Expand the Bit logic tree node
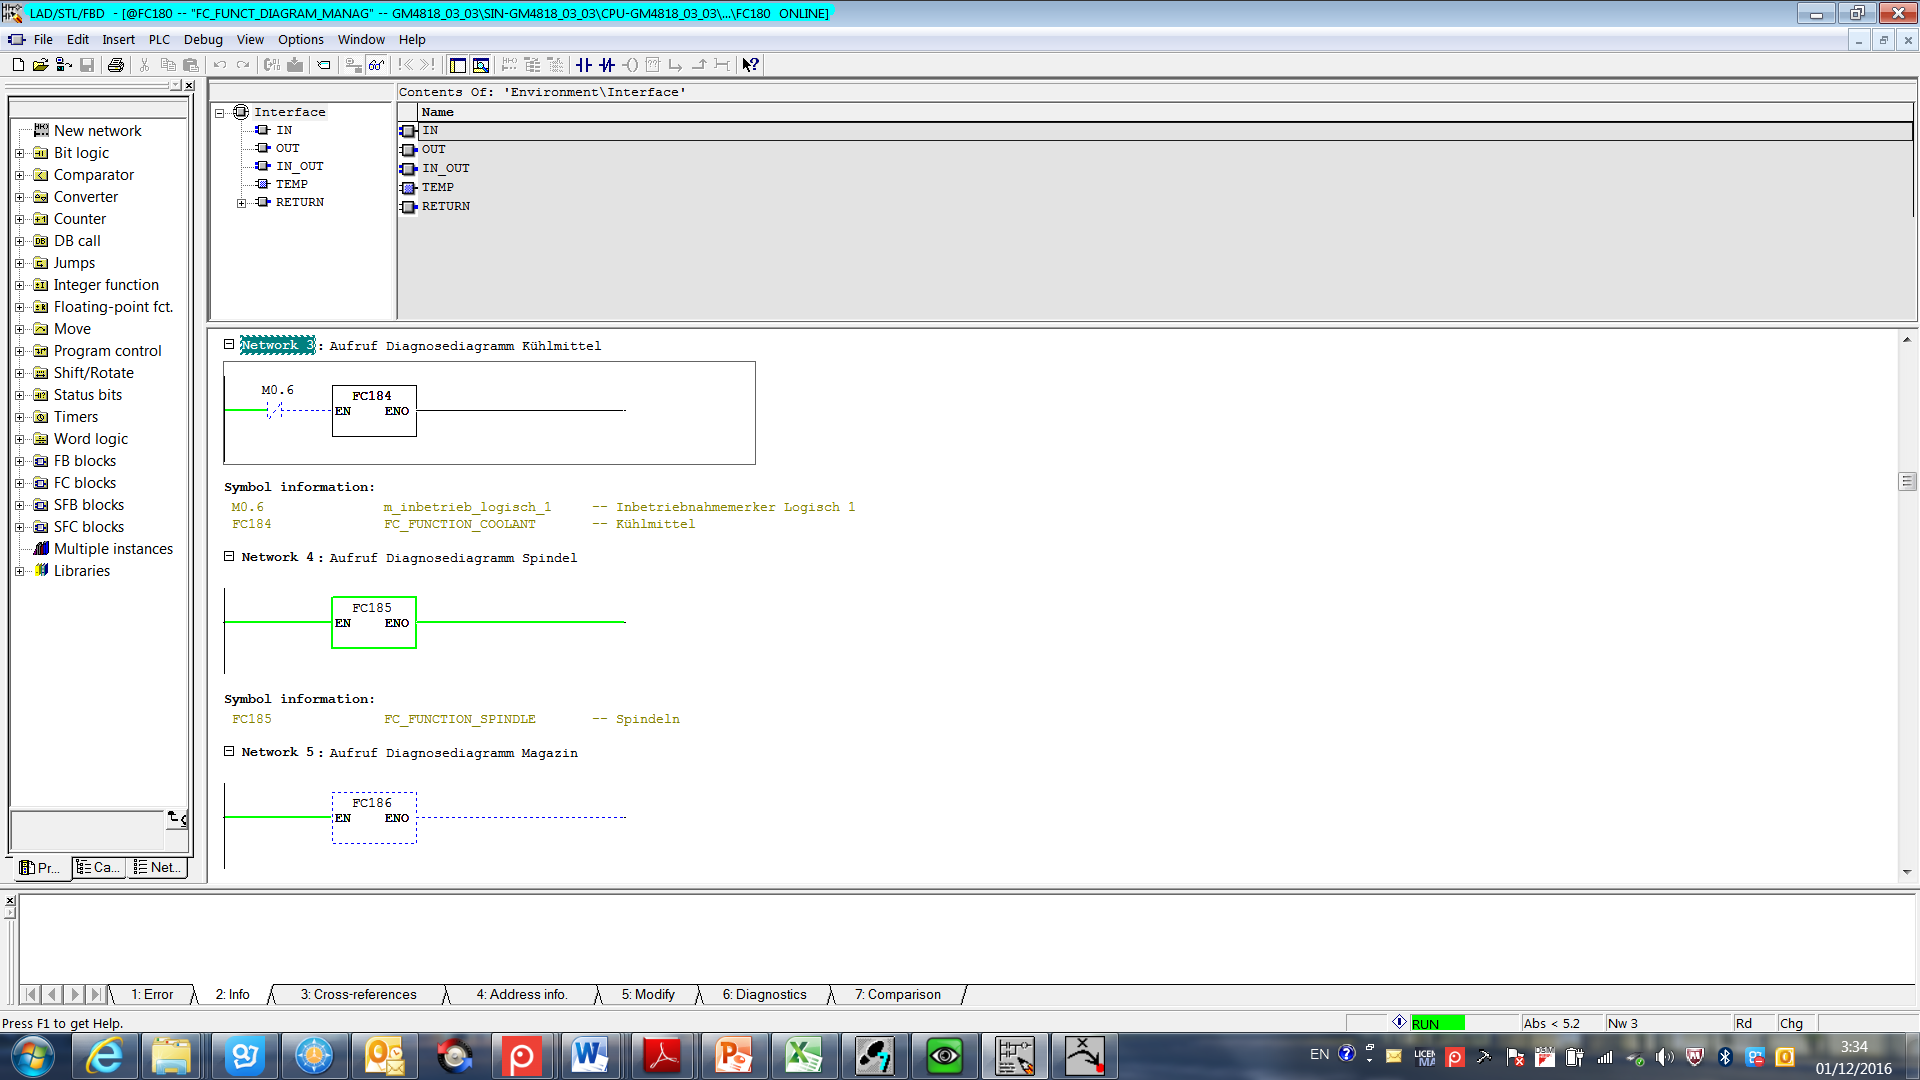Image resolution: width=1920 pixels, height=1080 pixels. click(x=19, y=153)
